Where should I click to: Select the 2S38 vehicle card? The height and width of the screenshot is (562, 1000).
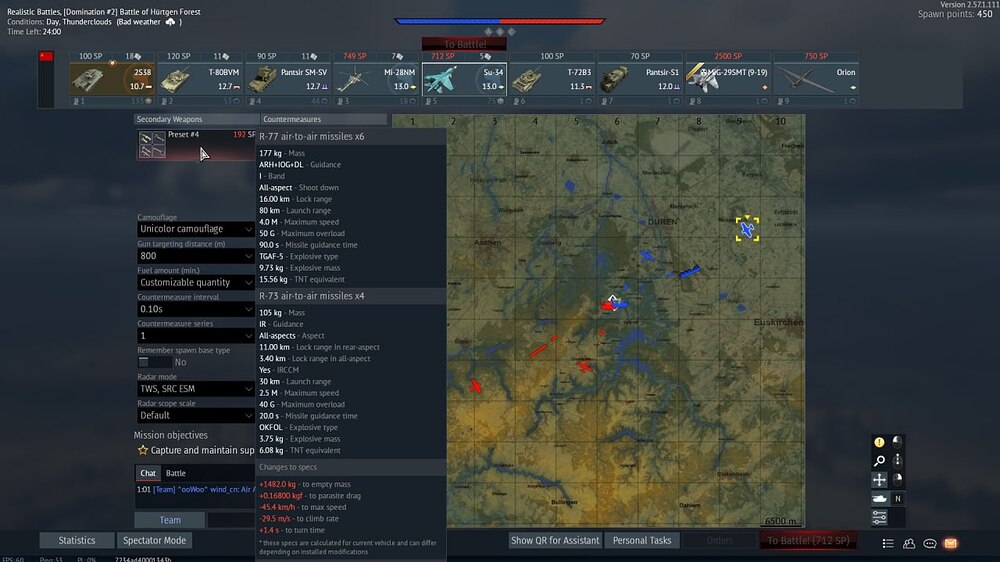point(112,78)
